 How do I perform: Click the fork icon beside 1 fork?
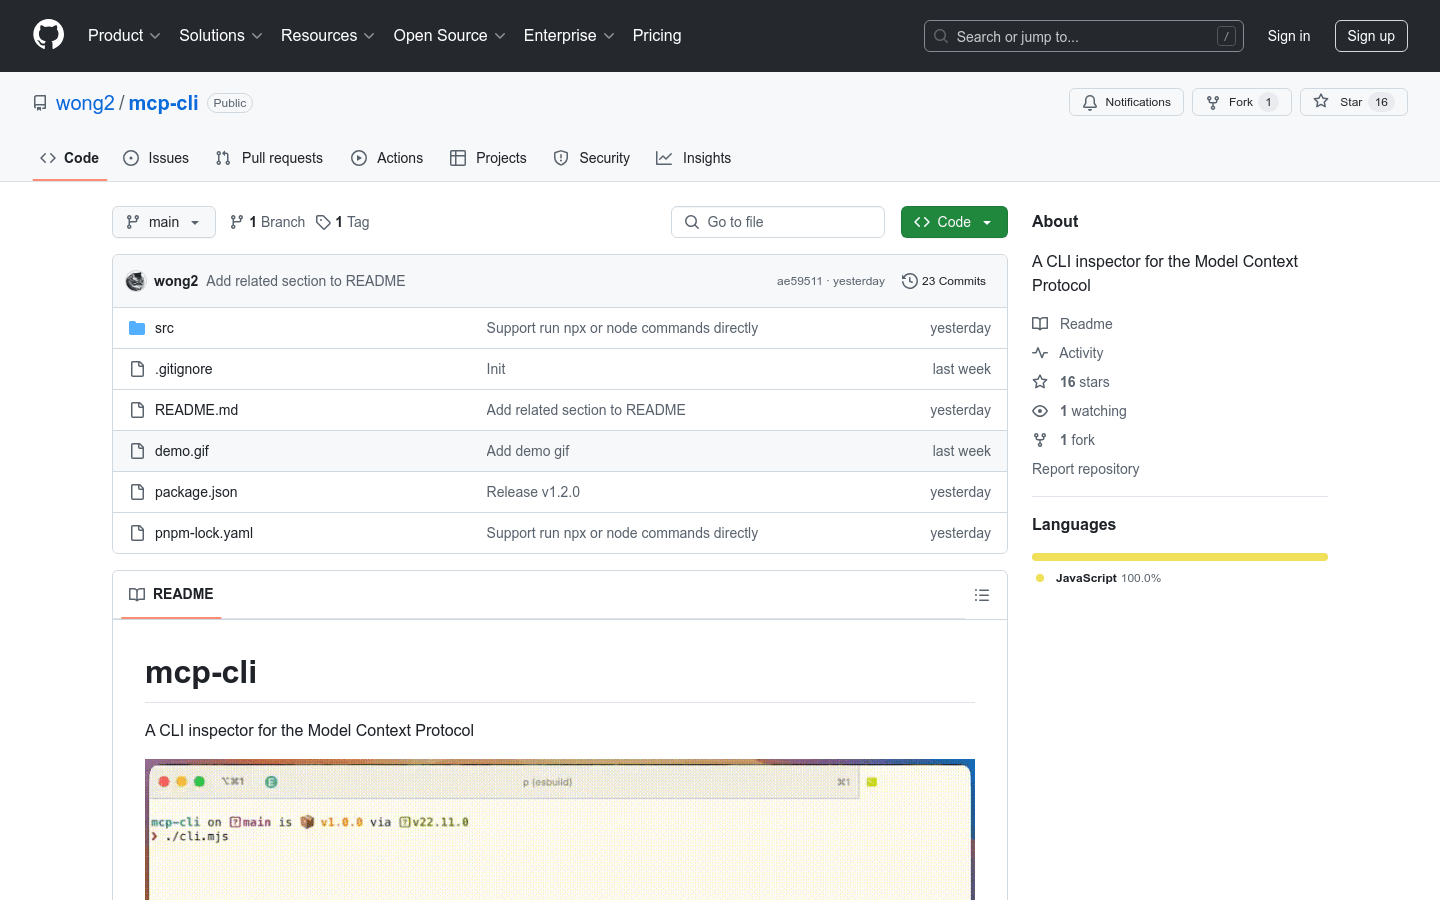[1040, 440]
